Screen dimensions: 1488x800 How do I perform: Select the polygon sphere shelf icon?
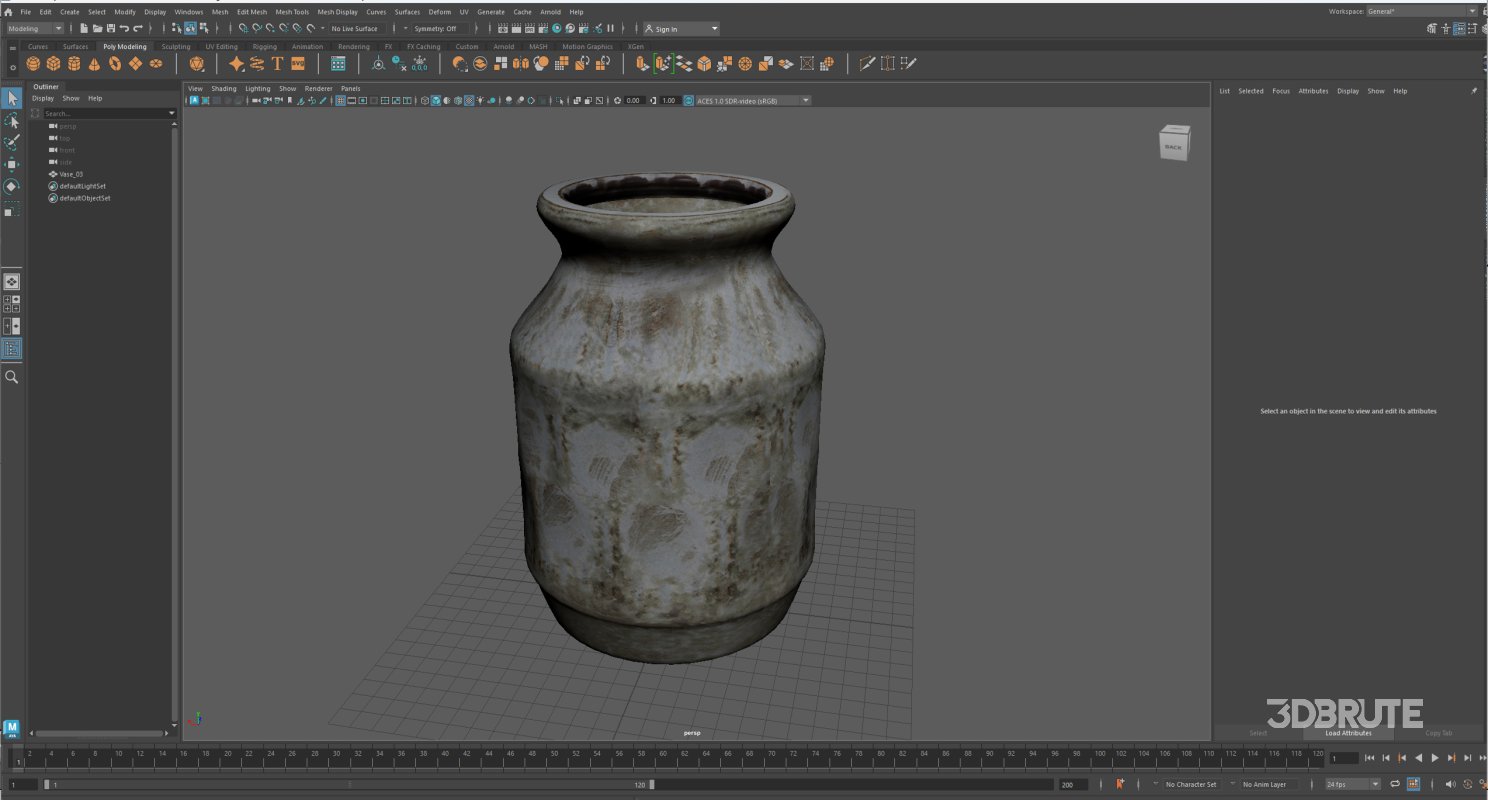pyautogui.click(x=32, y=63)
